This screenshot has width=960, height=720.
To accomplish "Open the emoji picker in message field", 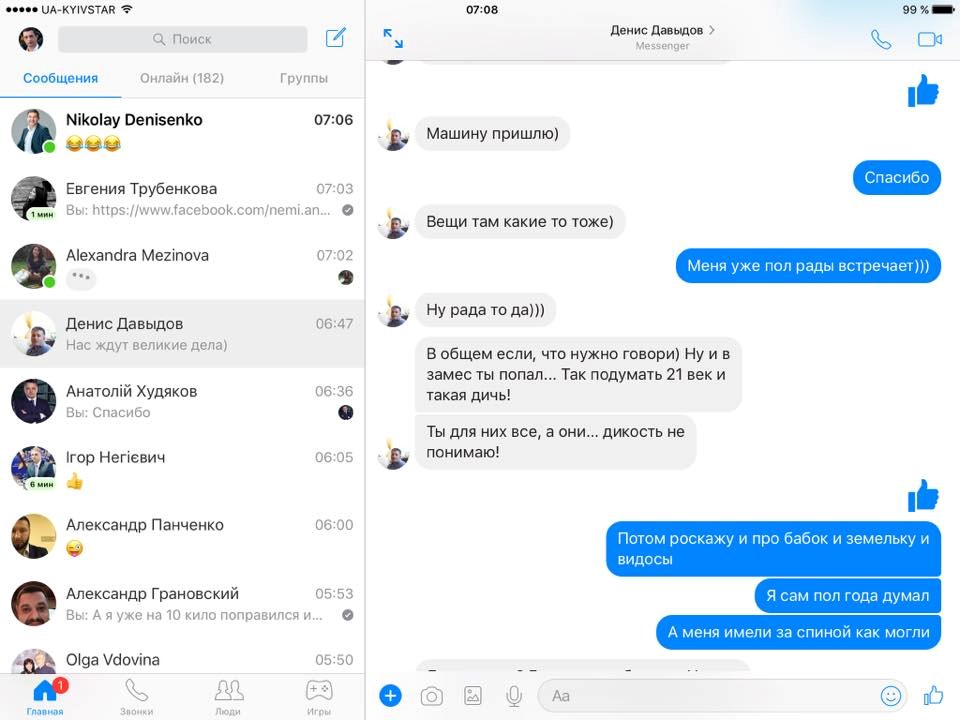I will (x=890, y=696).
